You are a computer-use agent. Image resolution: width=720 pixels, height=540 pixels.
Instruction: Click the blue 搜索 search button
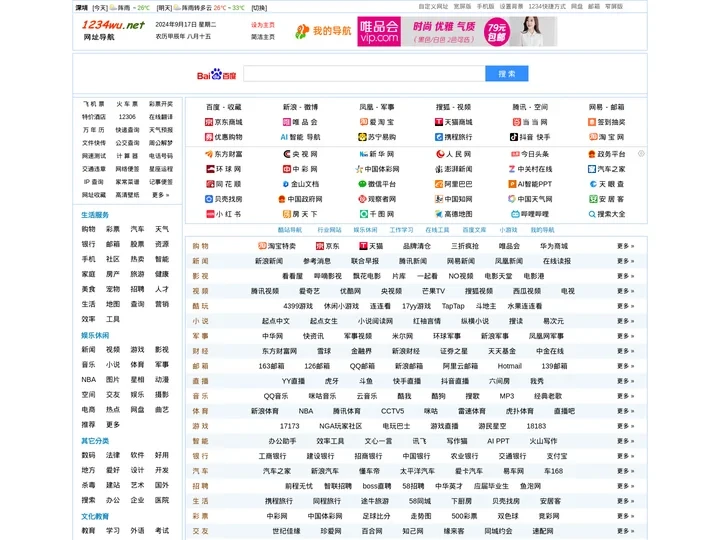click(506, 73)
